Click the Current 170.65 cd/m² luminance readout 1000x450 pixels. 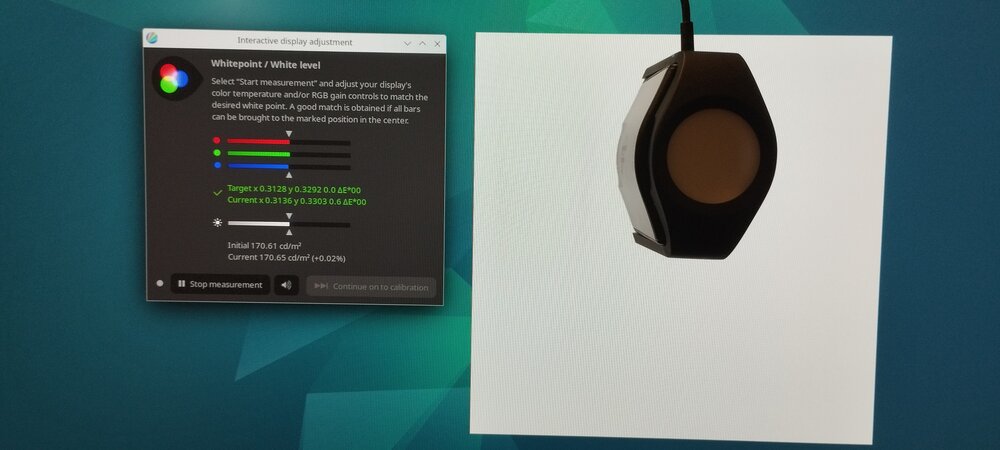pos(286,258)
